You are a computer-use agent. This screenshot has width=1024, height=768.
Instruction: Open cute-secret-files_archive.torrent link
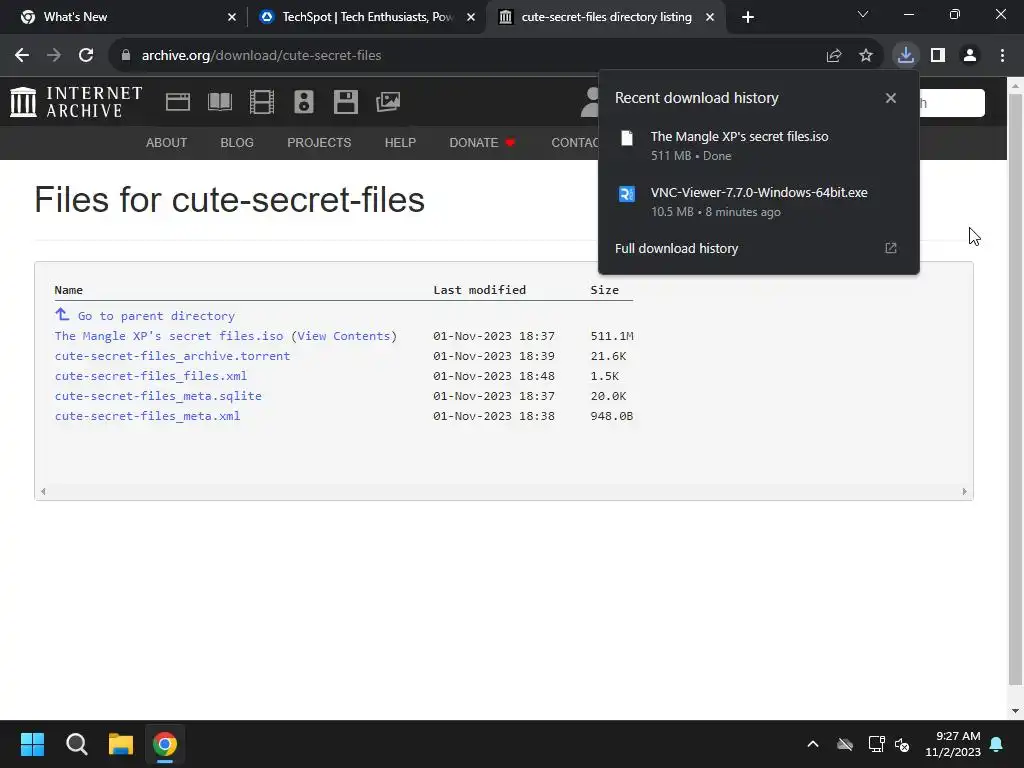pyautogui.click(x=172, y=356)
